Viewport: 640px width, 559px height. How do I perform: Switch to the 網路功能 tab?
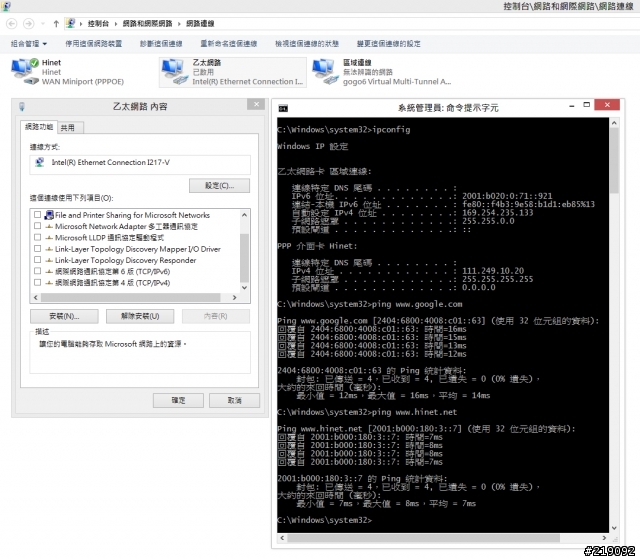pos(39,127)
